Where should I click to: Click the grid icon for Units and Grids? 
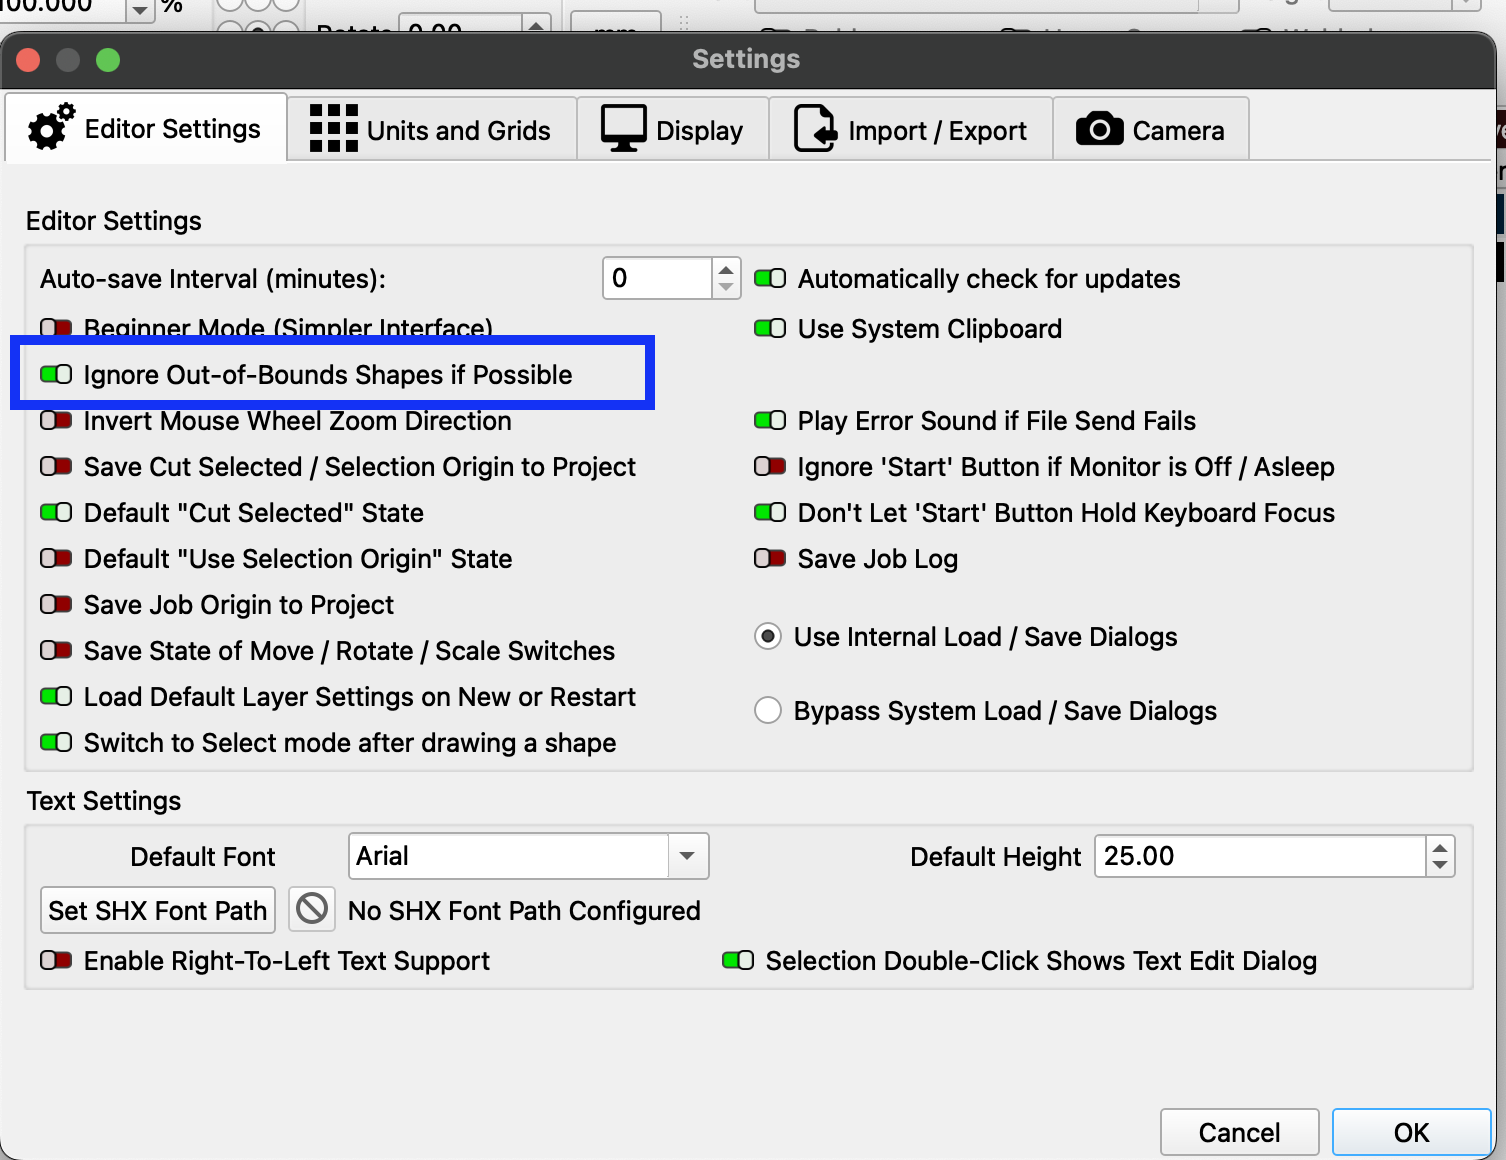(x=333, y=129)
